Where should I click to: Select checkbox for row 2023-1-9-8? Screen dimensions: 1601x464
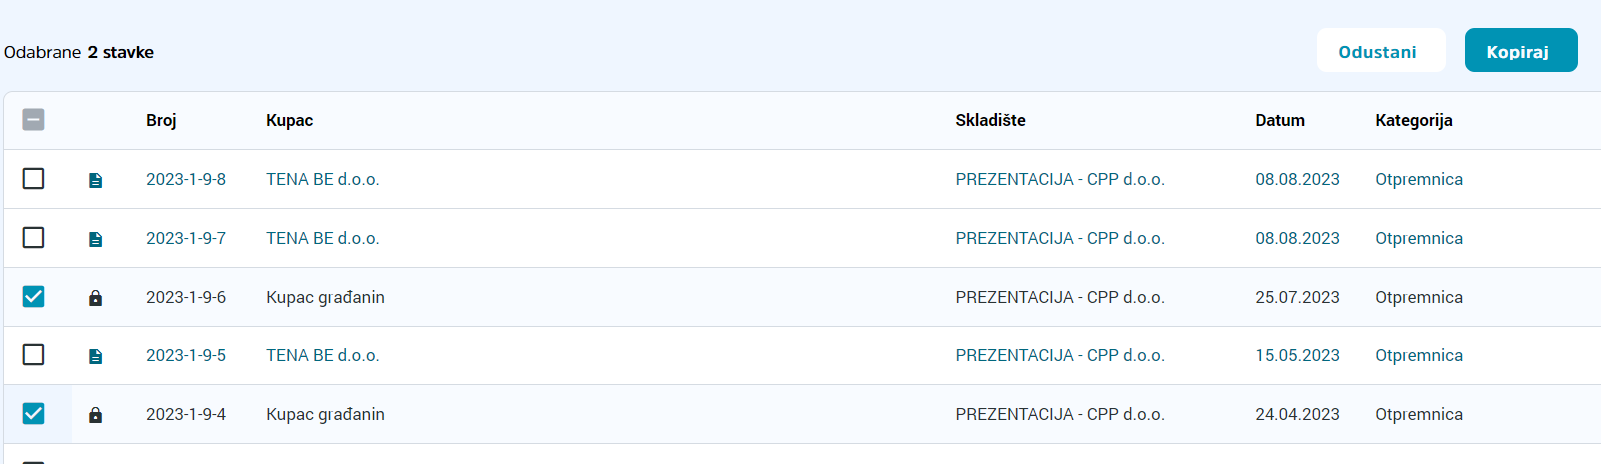click(x=33, y=178)
